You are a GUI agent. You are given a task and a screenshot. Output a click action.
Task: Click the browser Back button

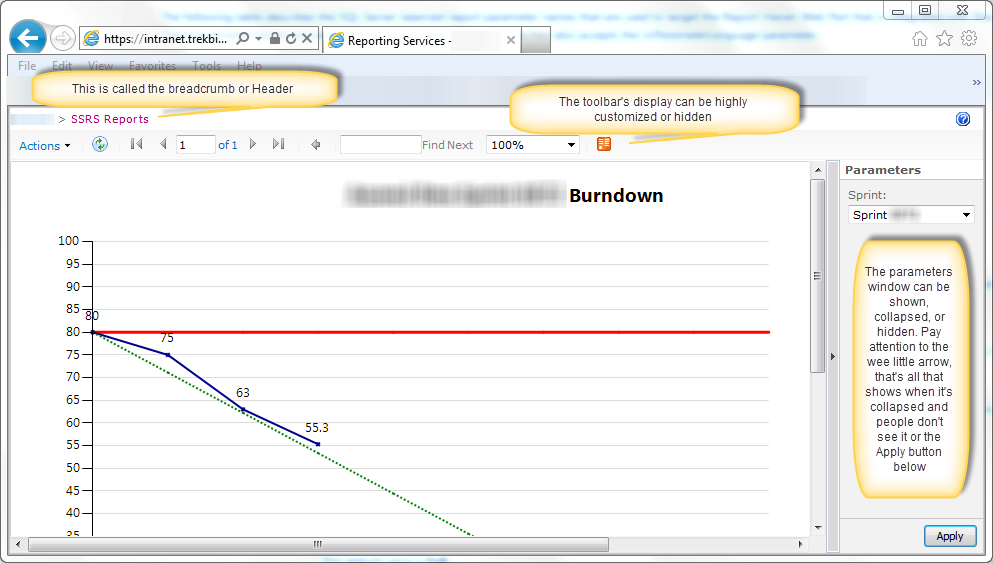click(28, 38)
